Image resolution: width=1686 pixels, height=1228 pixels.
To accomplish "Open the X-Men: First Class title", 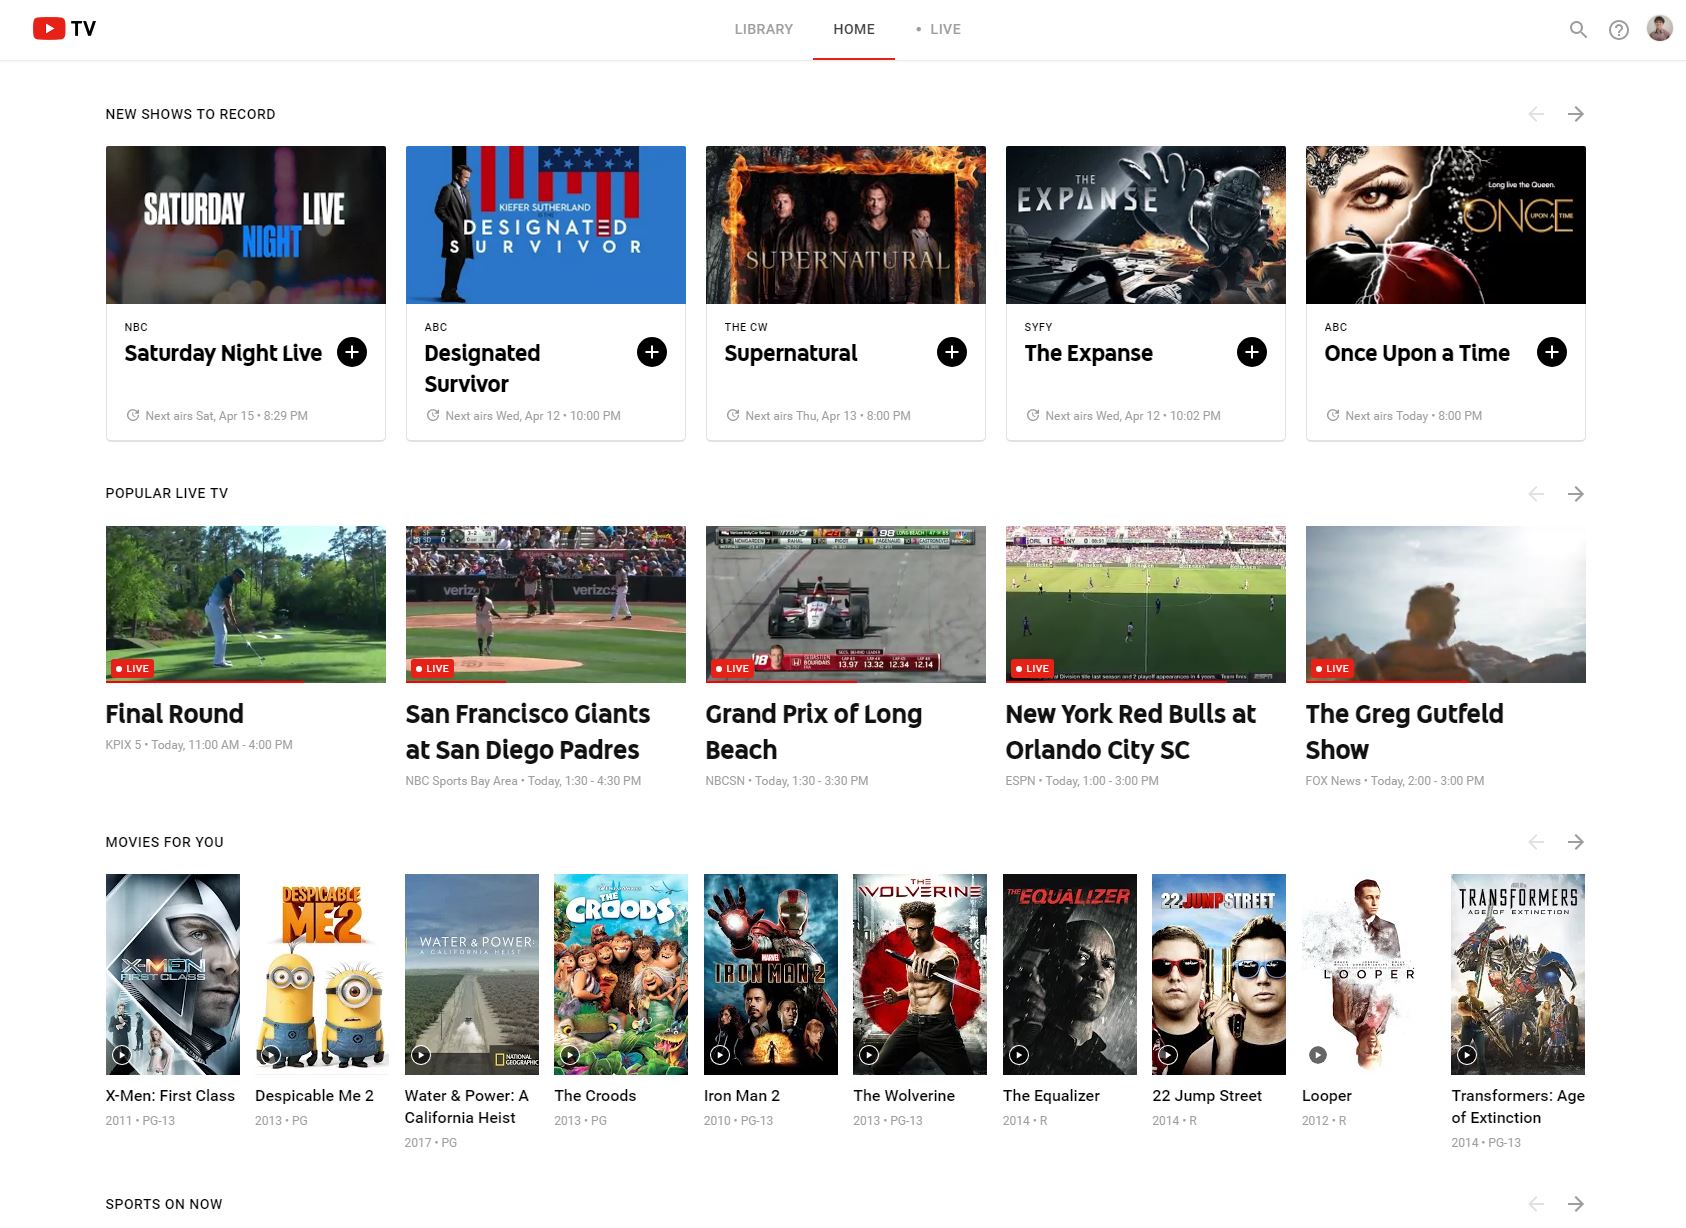I will coord(170,1096).
